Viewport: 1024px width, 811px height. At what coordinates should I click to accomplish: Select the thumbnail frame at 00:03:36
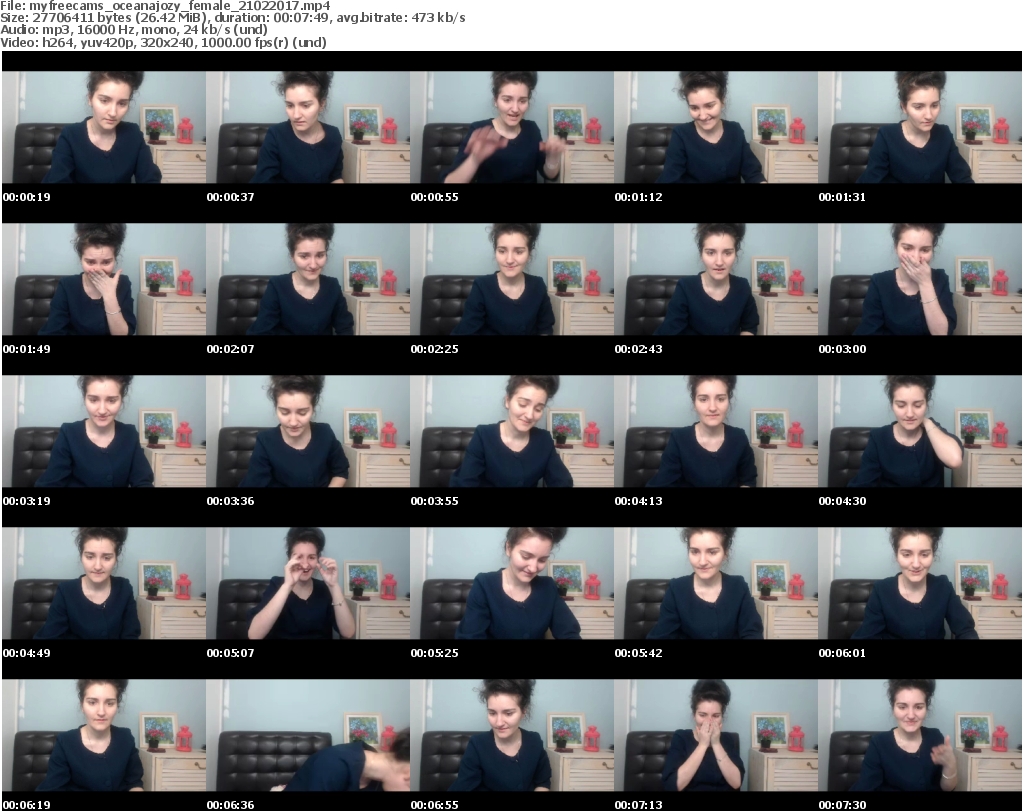pyautogui.click(x=308, y=432)
